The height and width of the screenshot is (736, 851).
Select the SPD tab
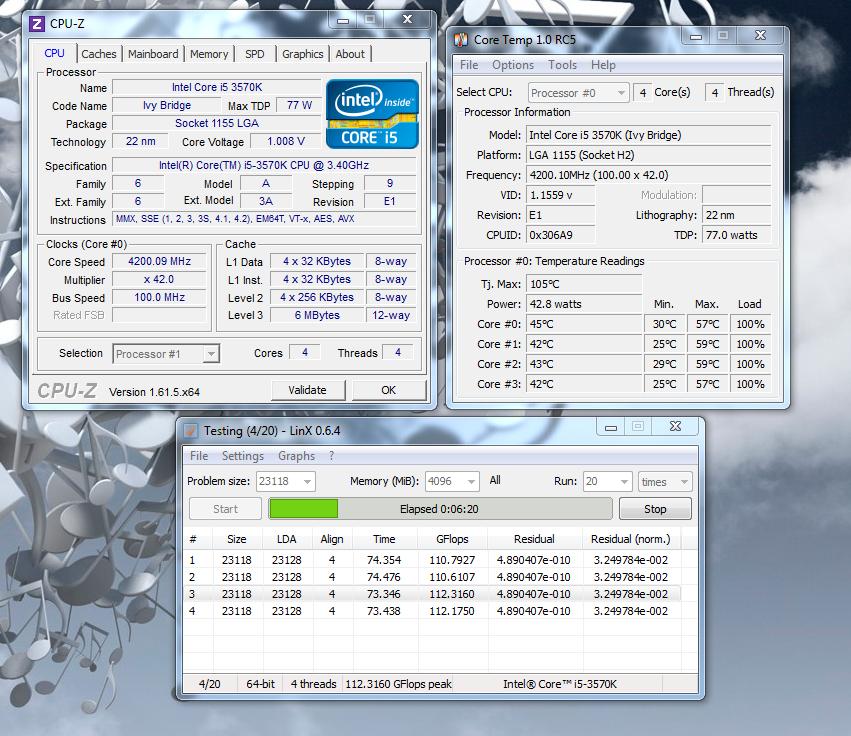pos(255,54)
